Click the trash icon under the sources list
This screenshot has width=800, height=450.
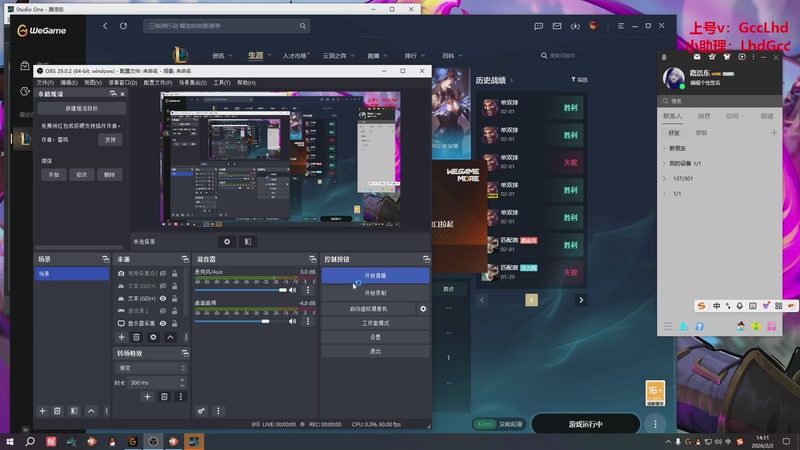coord(136,337)
